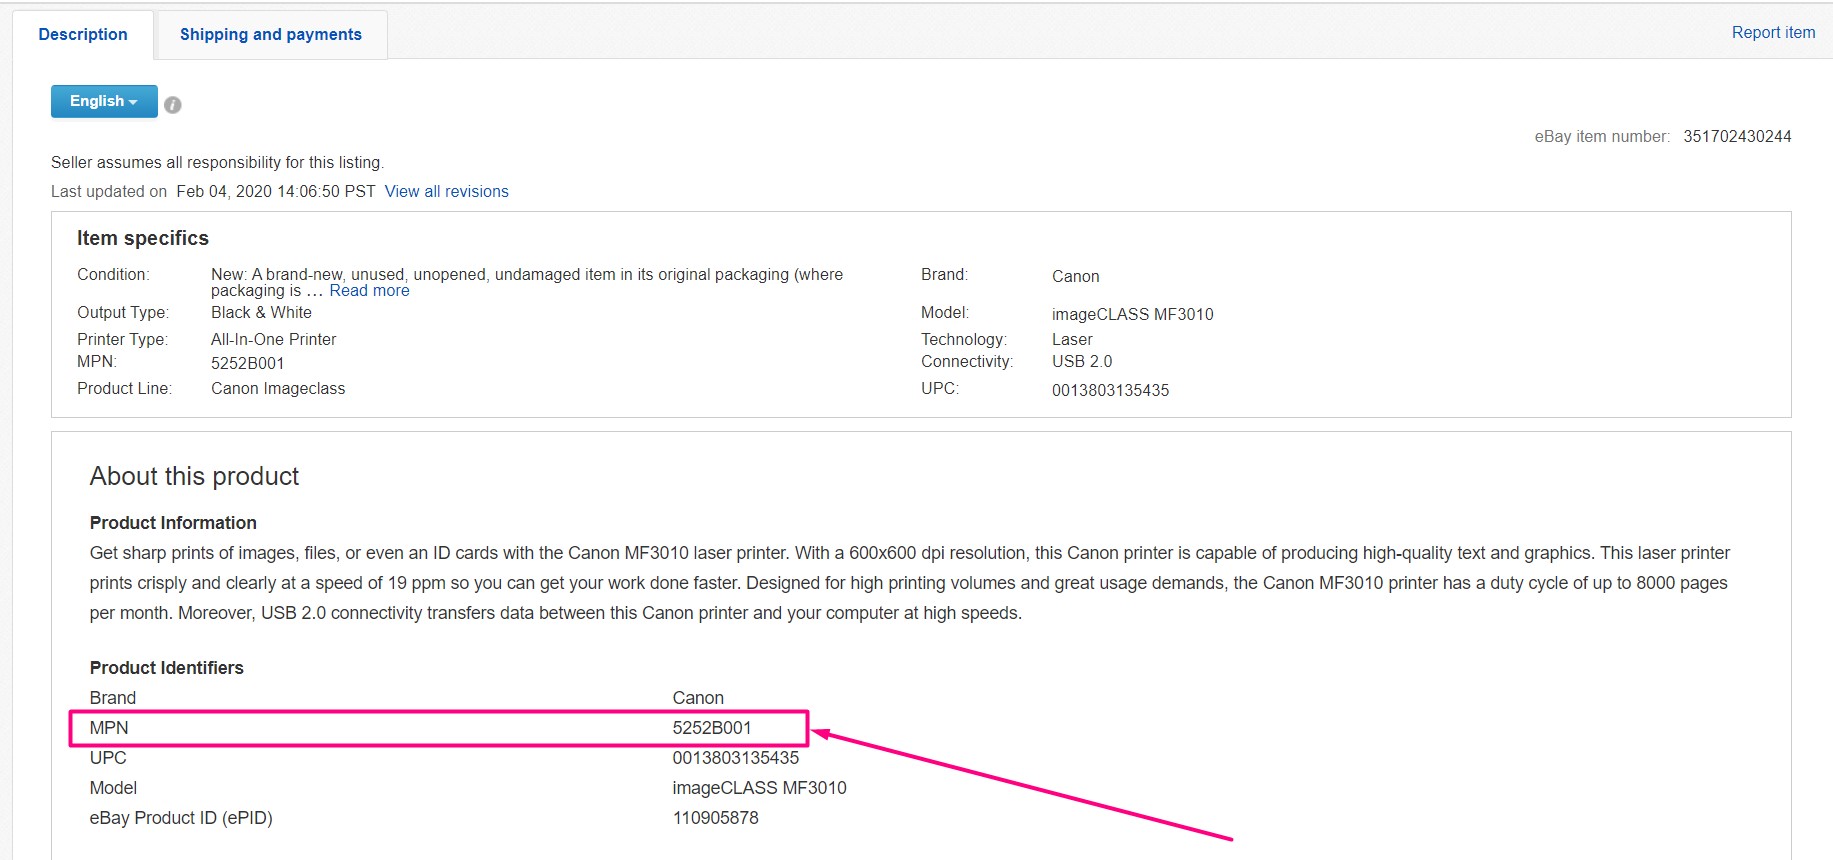
Task: Select UPC 0013803135435 under Product Identifiers
Action: tap(736, 757)
